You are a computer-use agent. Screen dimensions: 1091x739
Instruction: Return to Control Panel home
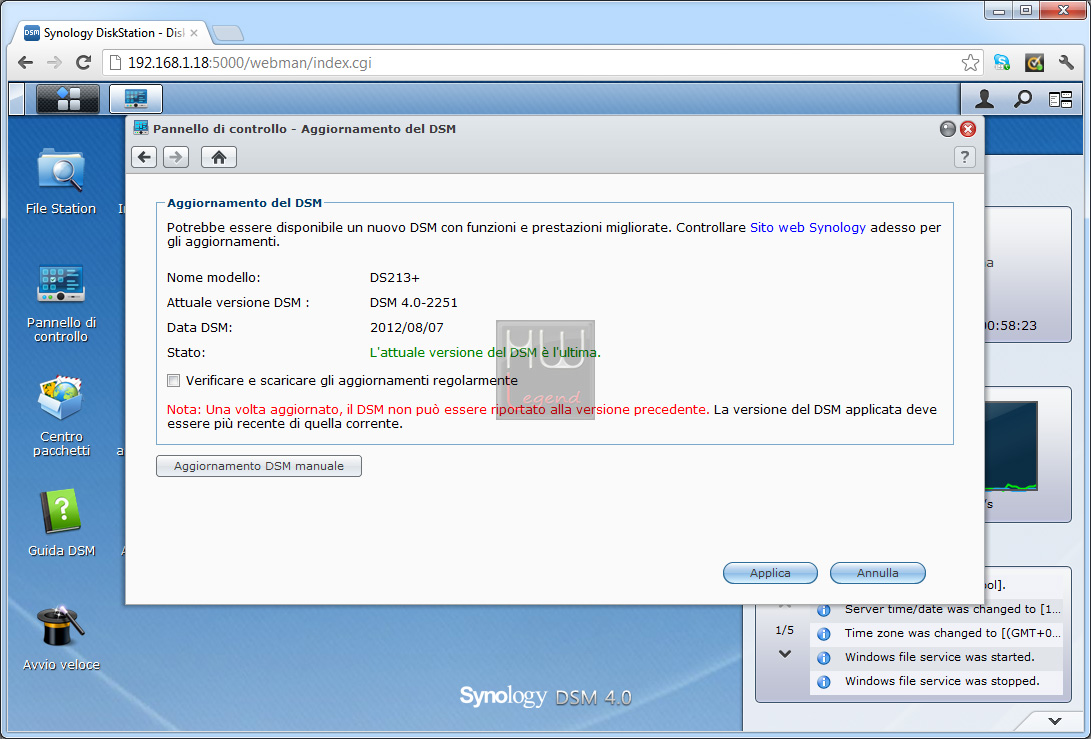click(219, 157)
